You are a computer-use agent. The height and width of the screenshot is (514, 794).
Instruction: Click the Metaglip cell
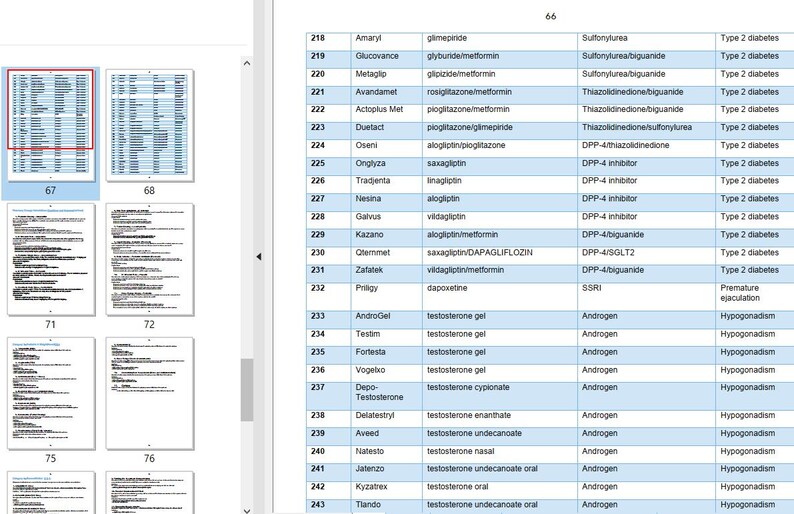coord(386,77)
